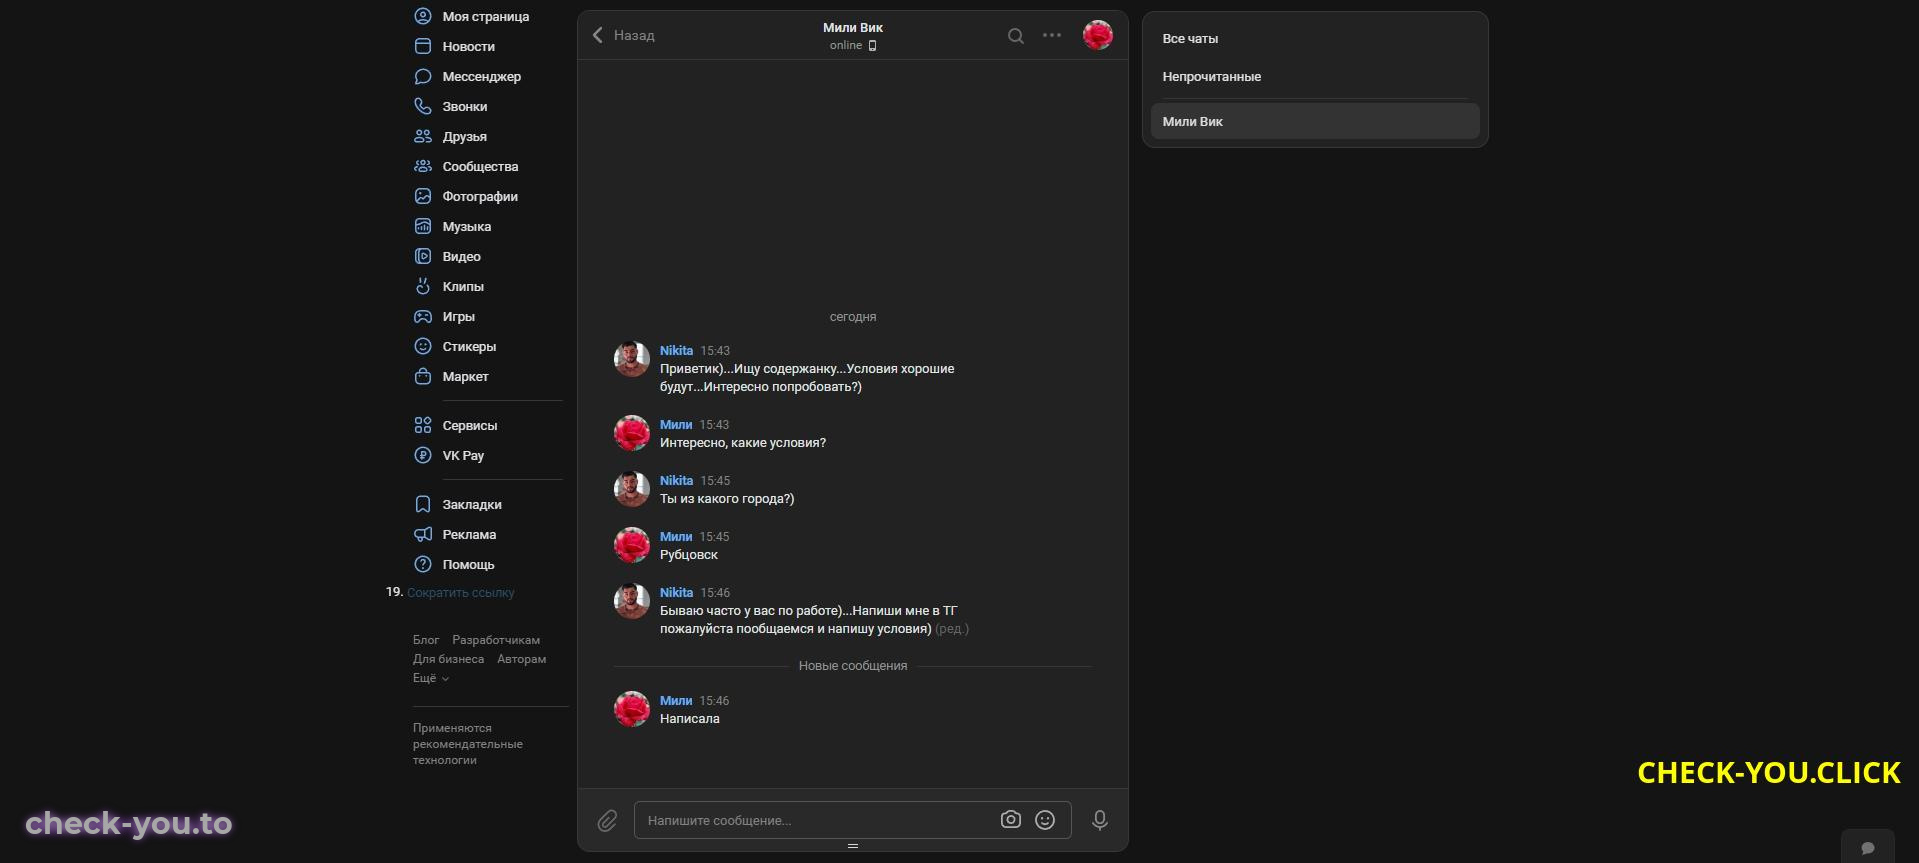Click sender name Nikita at 15:45
The width and height of the screenshot is (1919, 863).
click(x=676, y=481)
